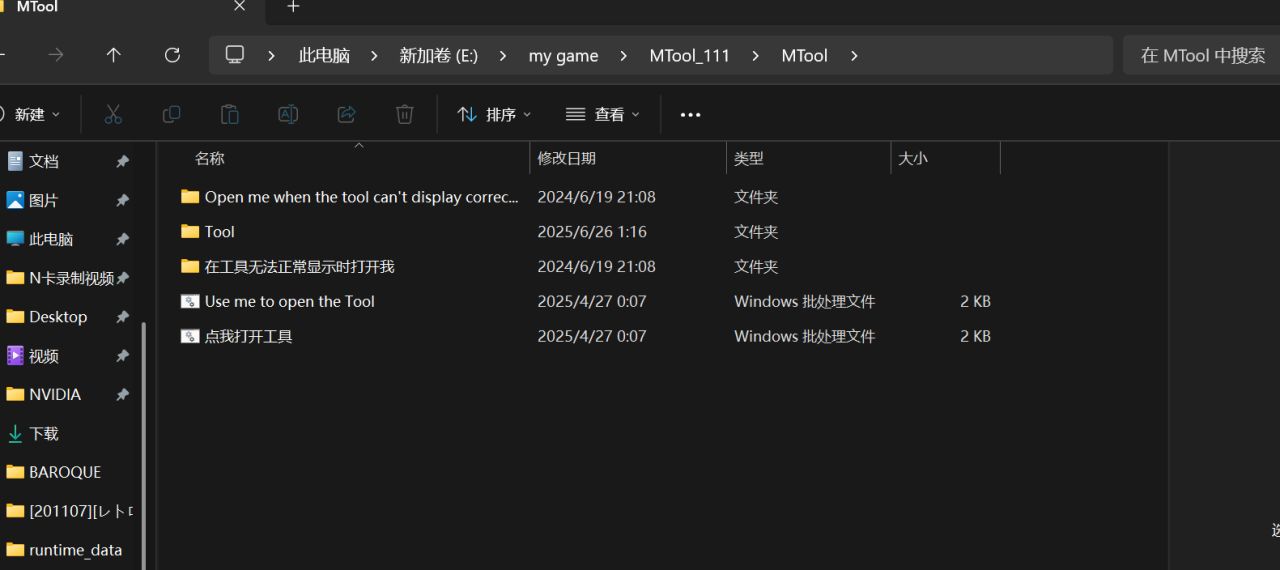Open the 排序 sort dropdown

click(494, 114)
